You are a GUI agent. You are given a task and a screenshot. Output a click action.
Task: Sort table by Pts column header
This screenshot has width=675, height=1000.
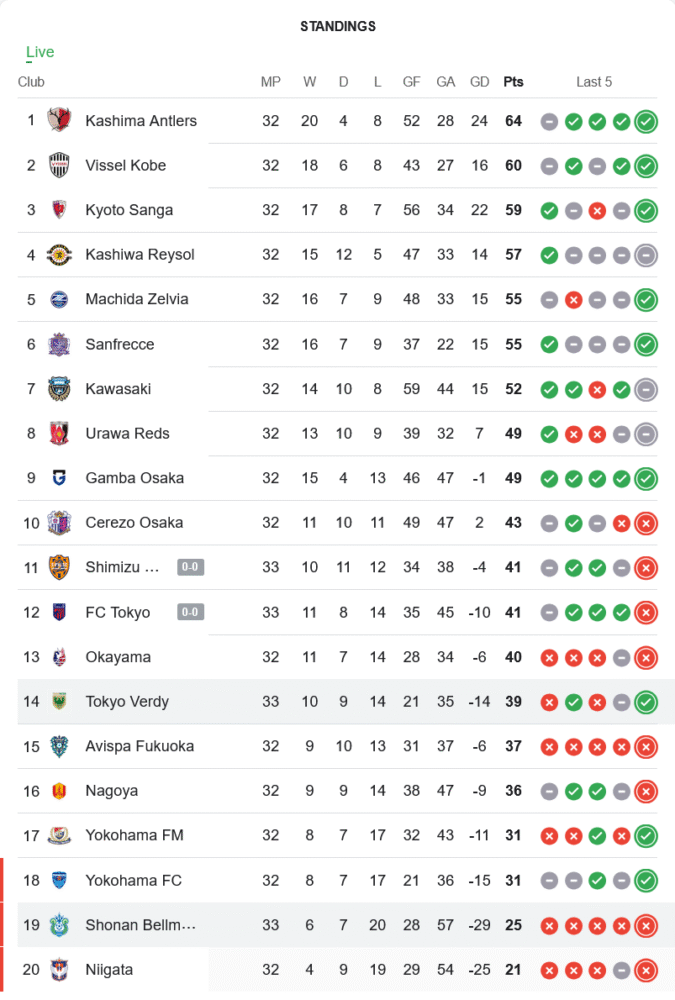point(513,82)
